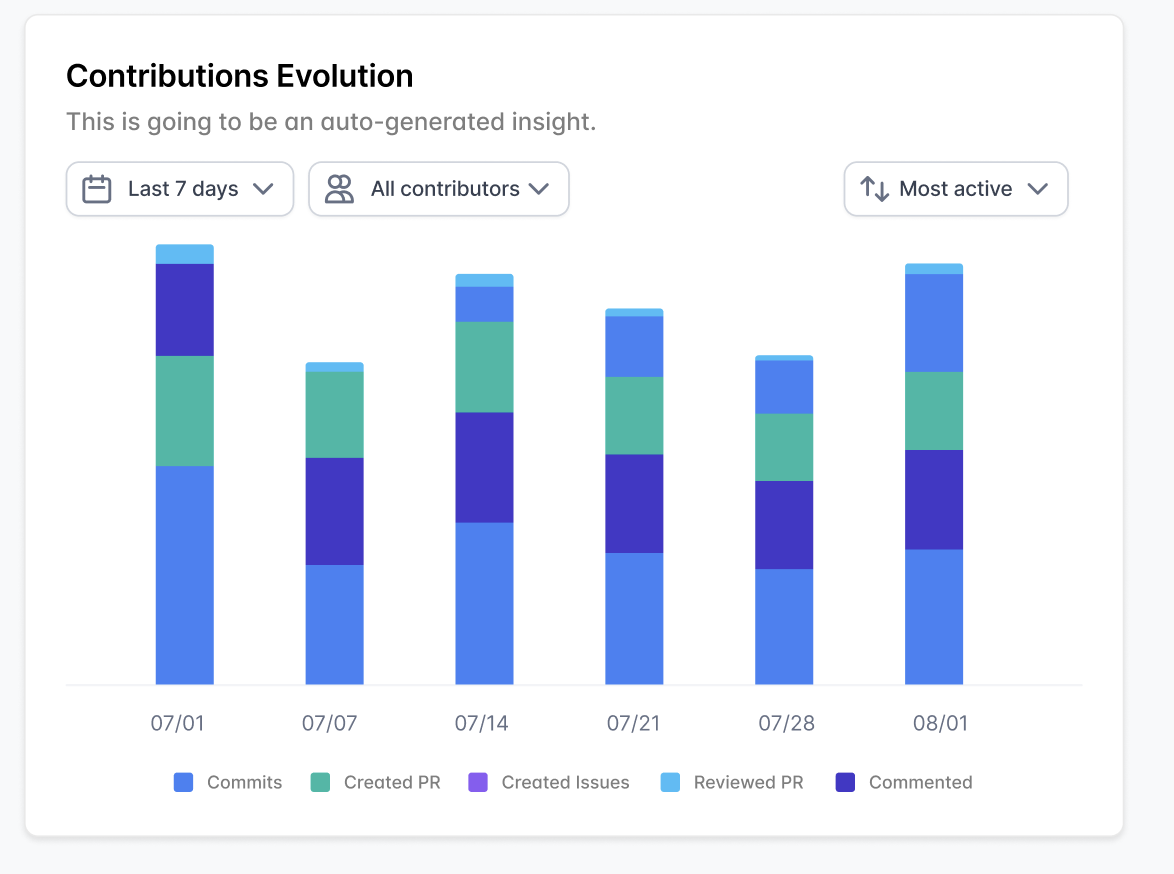Click the 08/01 axis label
The width and height of the screenshot is (1174, 874).
pos(940,723)
